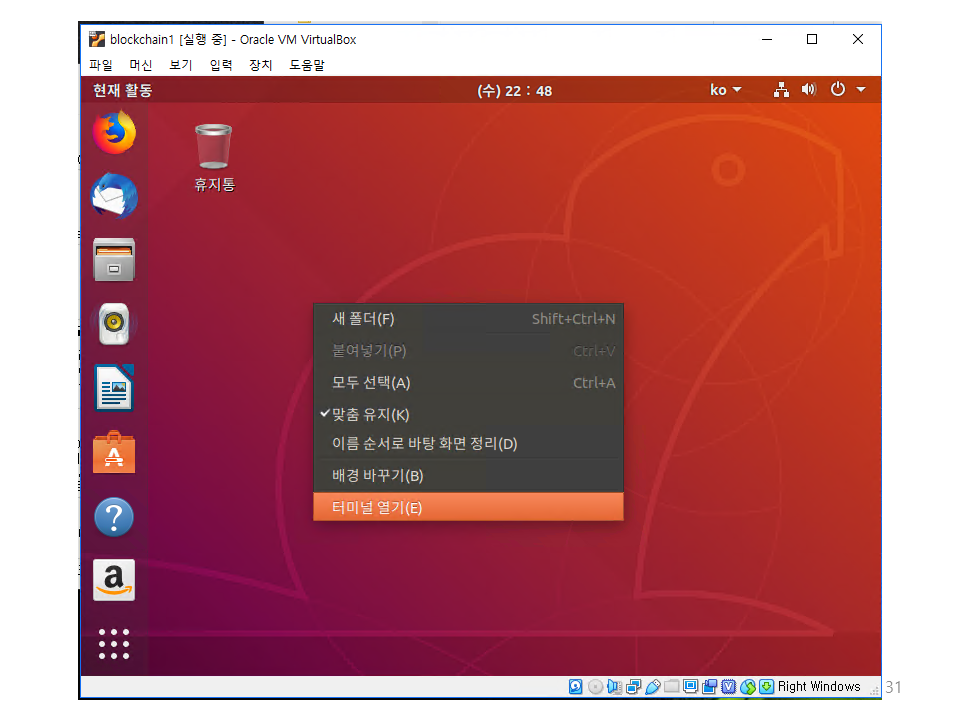Click the optical disc status icon
This screenshot has height=720, width=960.
(595, 687)
